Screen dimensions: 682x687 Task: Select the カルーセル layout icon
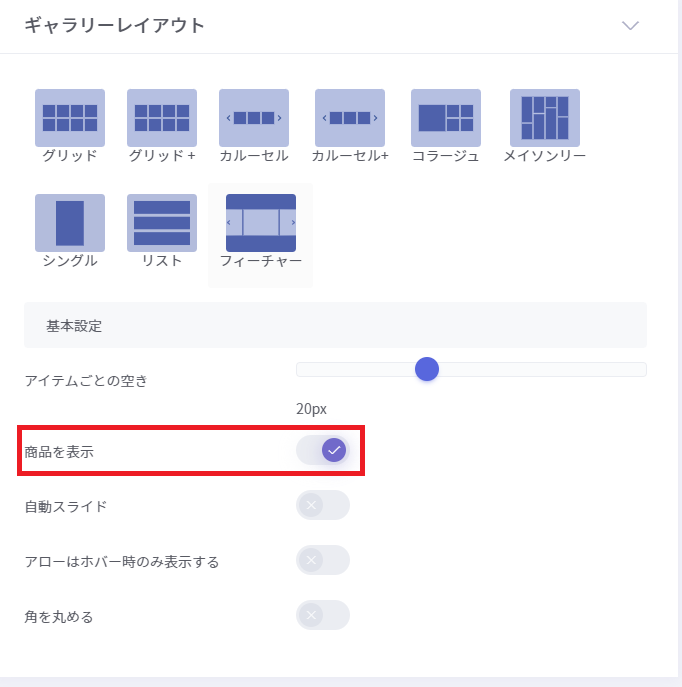tap(254, 118)
